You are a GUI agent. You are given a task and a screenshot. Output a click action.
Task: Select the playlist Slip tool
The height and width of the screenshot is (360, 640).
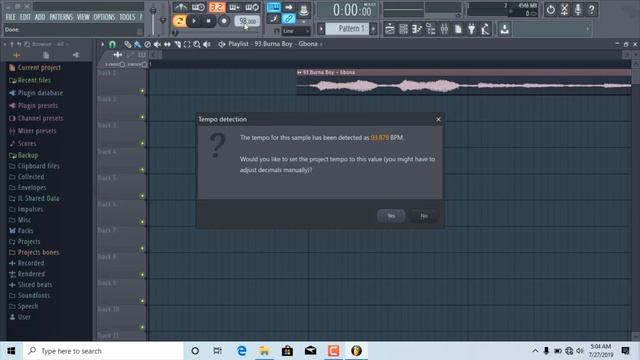click(x=167, y=44)
